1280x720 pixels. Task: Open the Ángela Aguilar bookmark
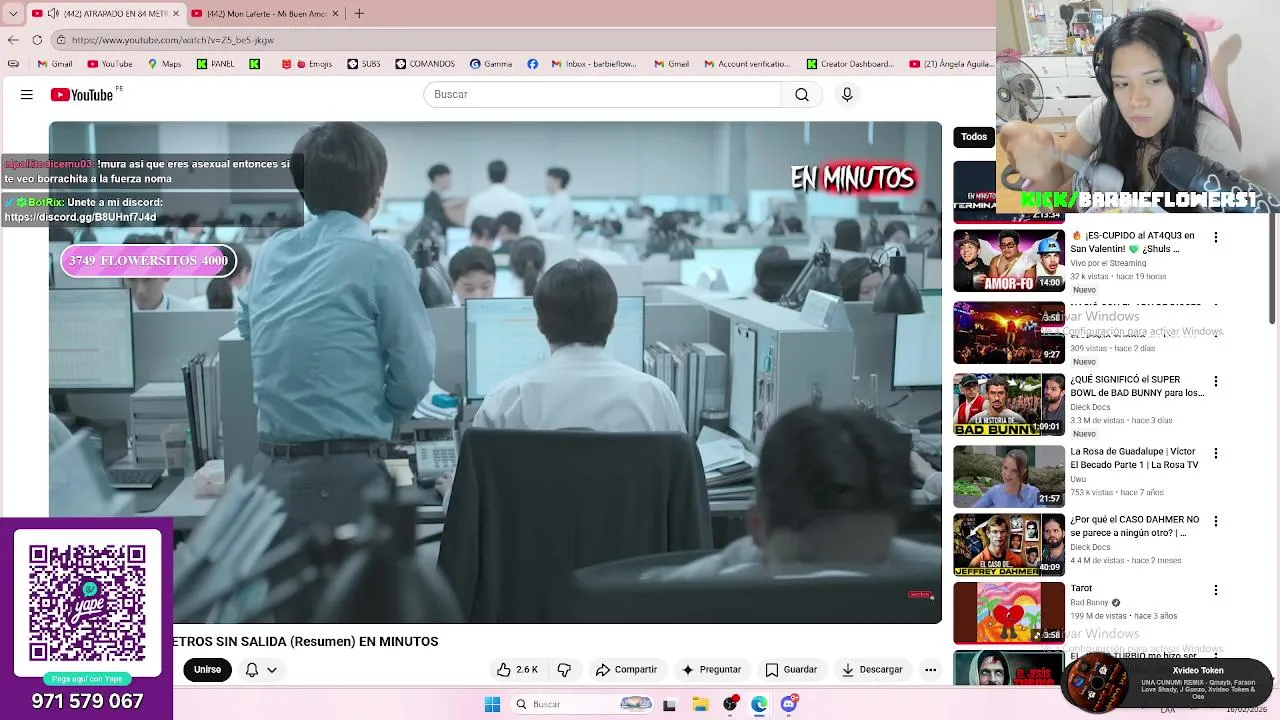click(951, 64)
